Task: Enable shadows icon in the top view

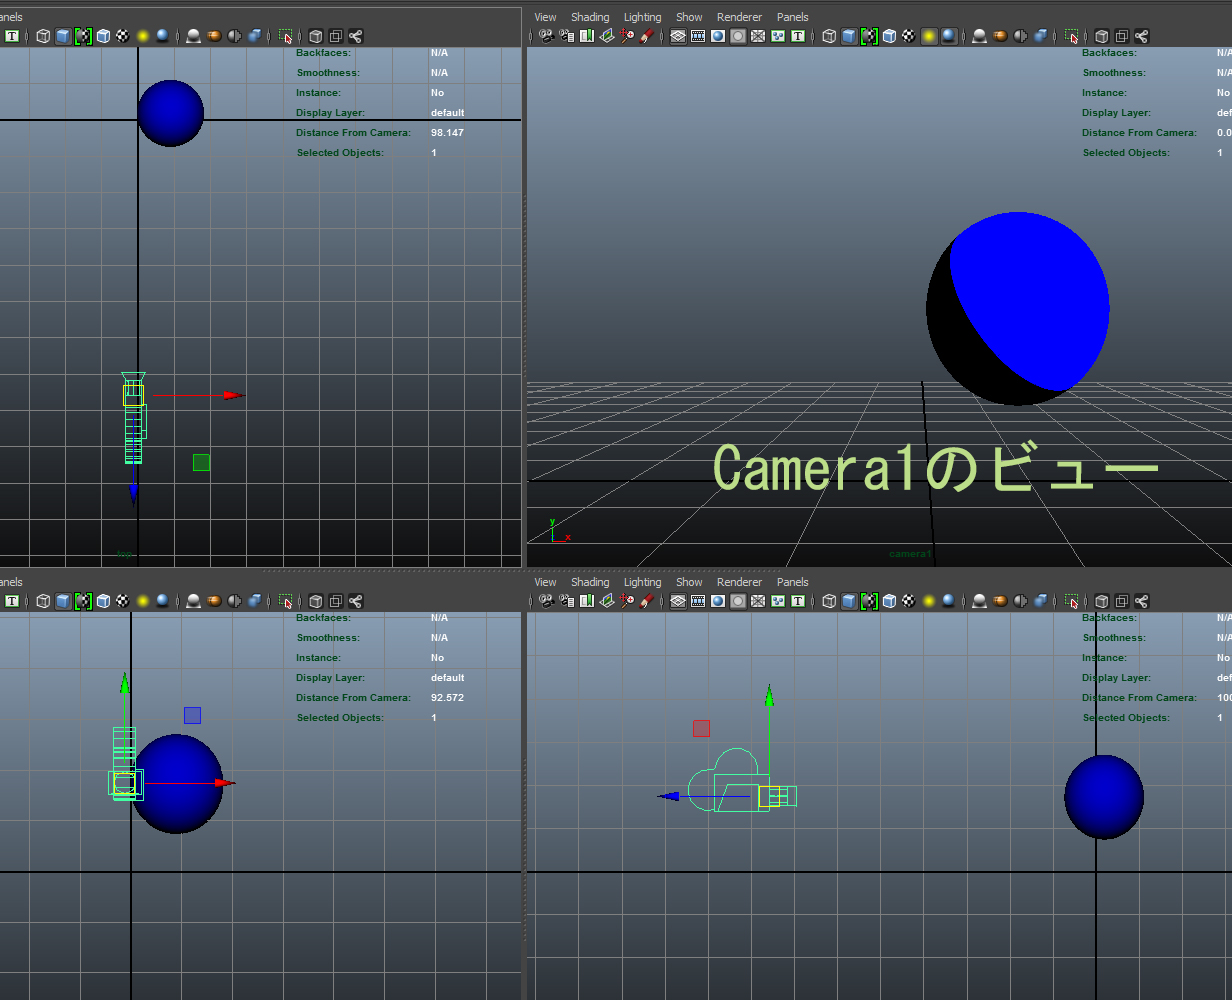Action: pyautogui.click(x=194, y=36)
